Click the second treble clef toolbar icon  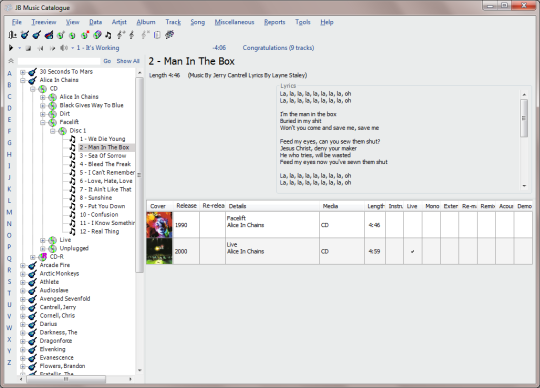(x=131, y=35)
